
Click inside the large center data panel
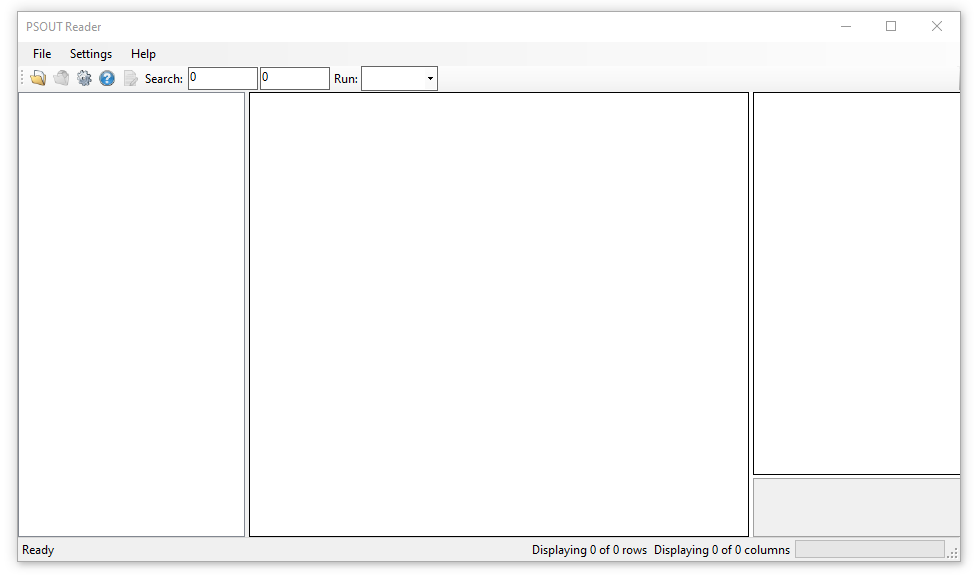pos(498,314)
